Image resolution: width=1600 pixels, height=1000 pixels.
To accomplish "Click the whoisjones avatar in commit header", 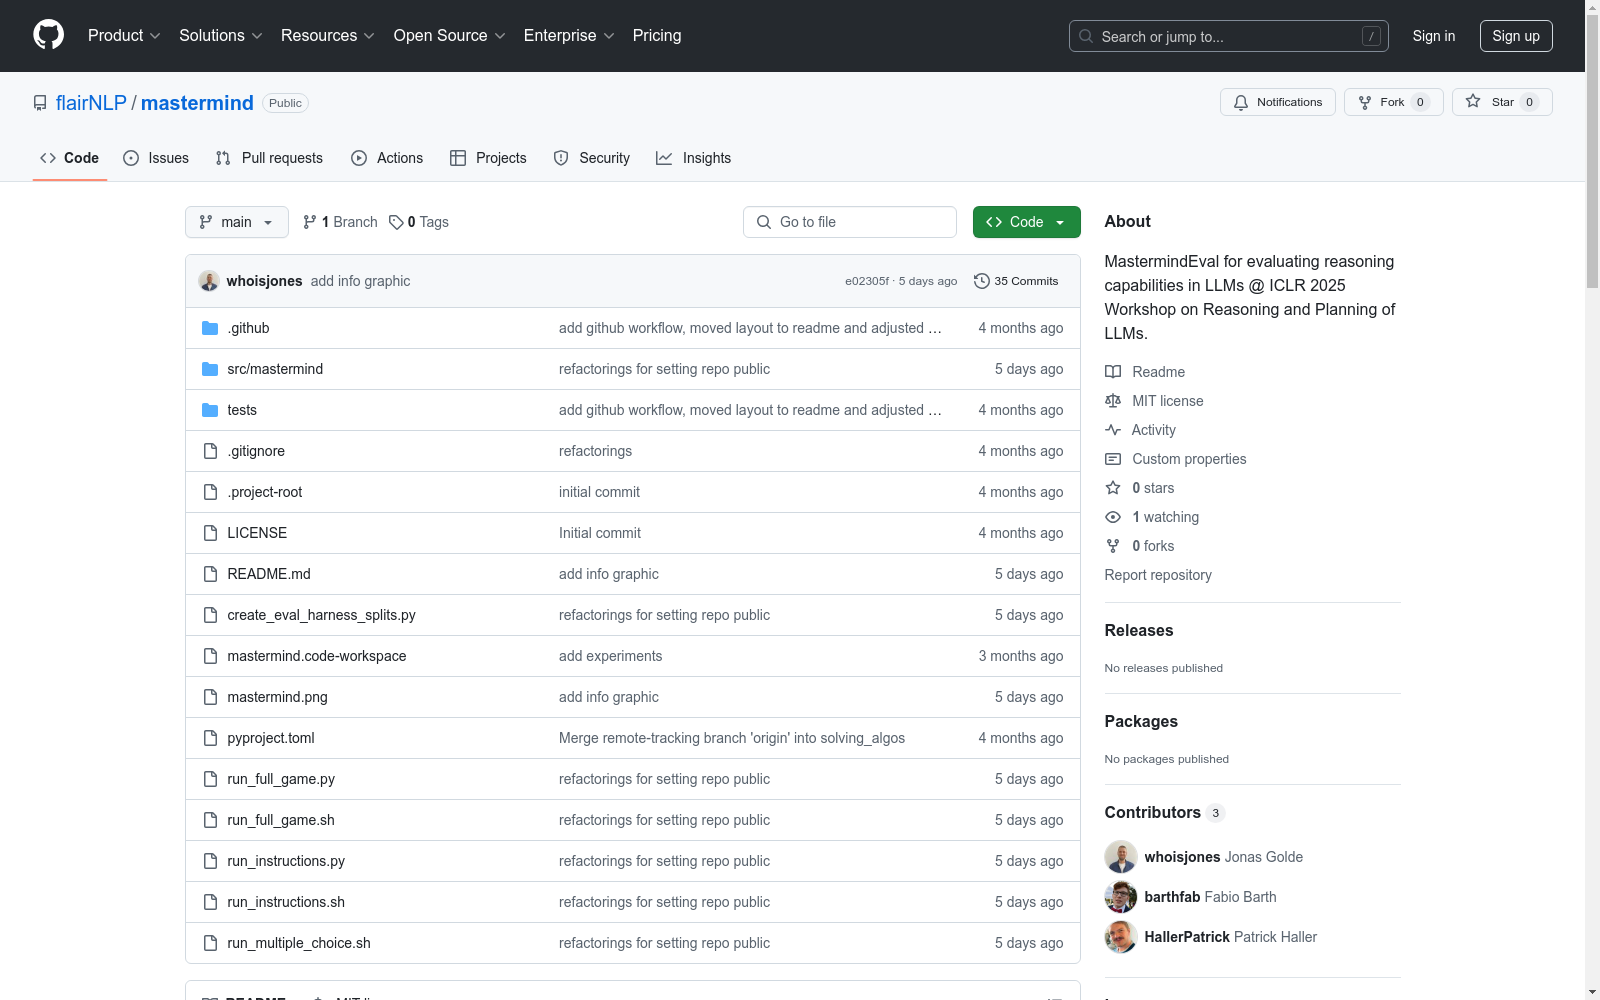I will (x=209, y=281).
